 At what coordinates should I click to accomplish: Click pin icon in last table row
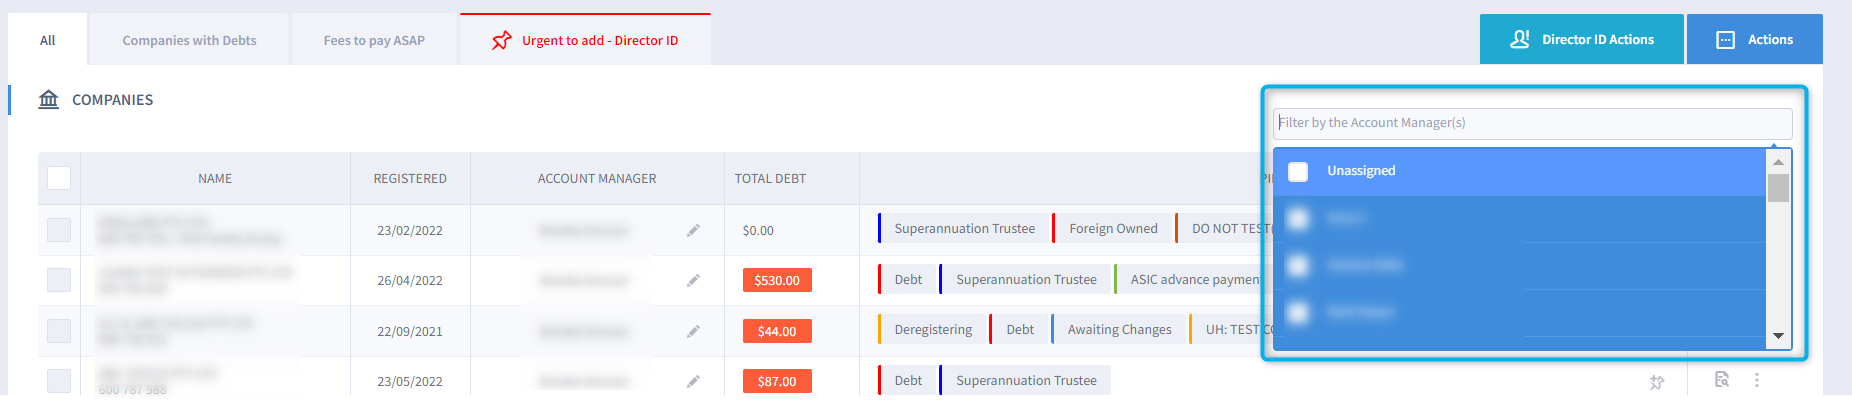1657,381
